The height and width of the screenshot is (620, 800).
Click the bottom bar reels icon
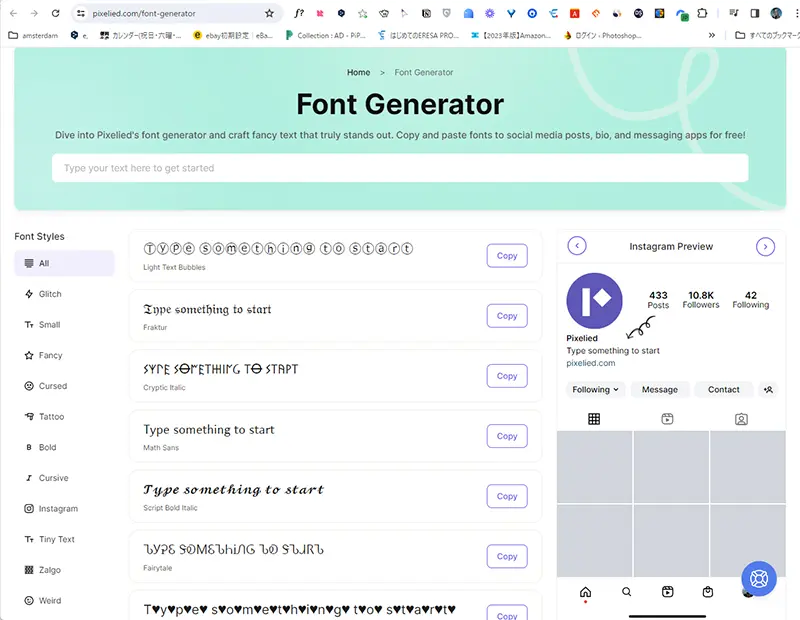click(x=667, y=592)
